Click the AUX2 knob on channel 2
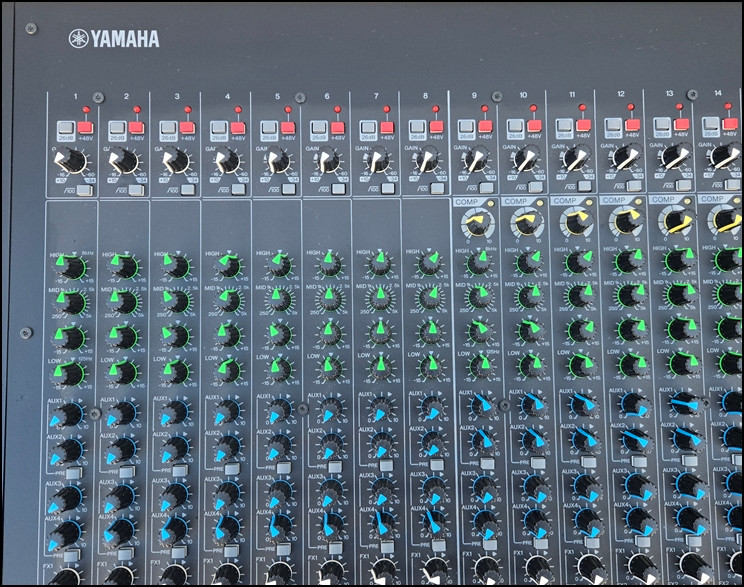The width and height of the screenshot is (744, 587). 121,450
